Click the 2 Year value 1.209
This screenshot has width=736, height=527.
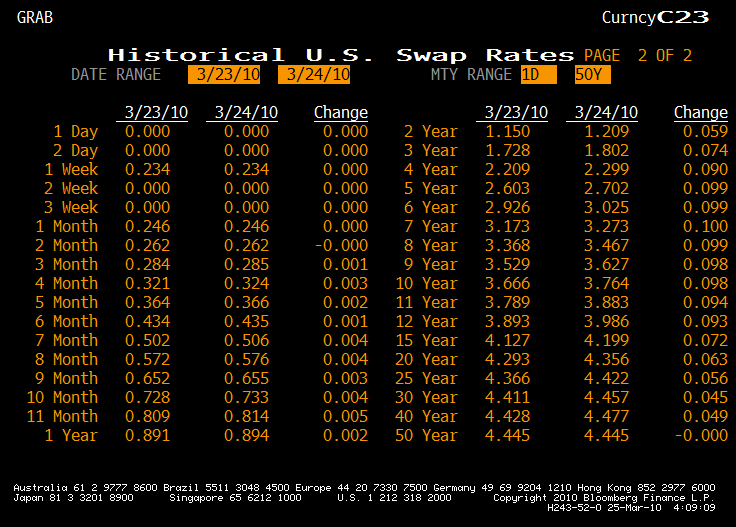(x=606, y=132)
